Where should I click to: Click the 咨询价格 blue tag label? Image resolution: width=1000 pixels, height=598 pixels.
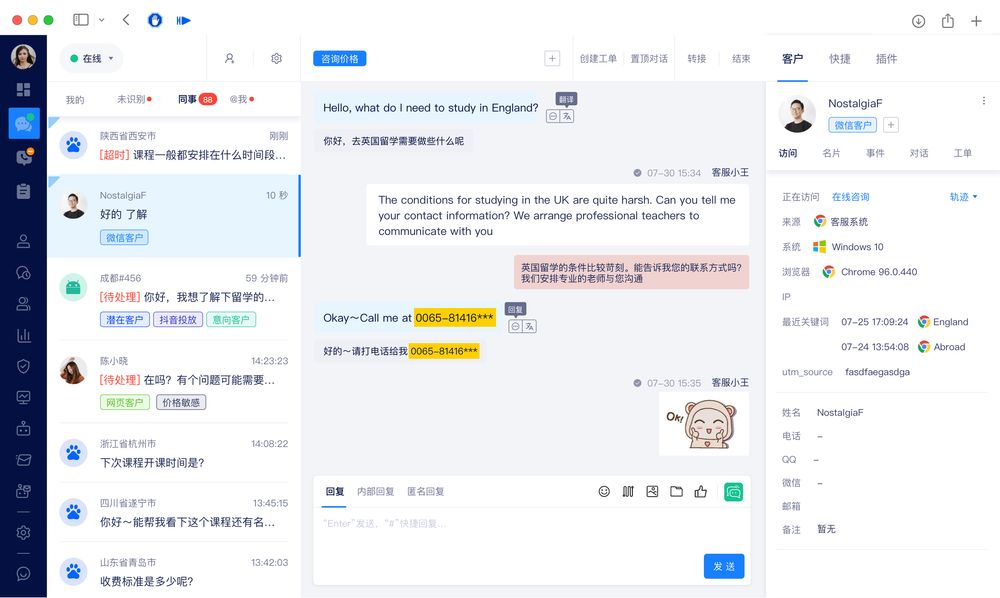339,59
